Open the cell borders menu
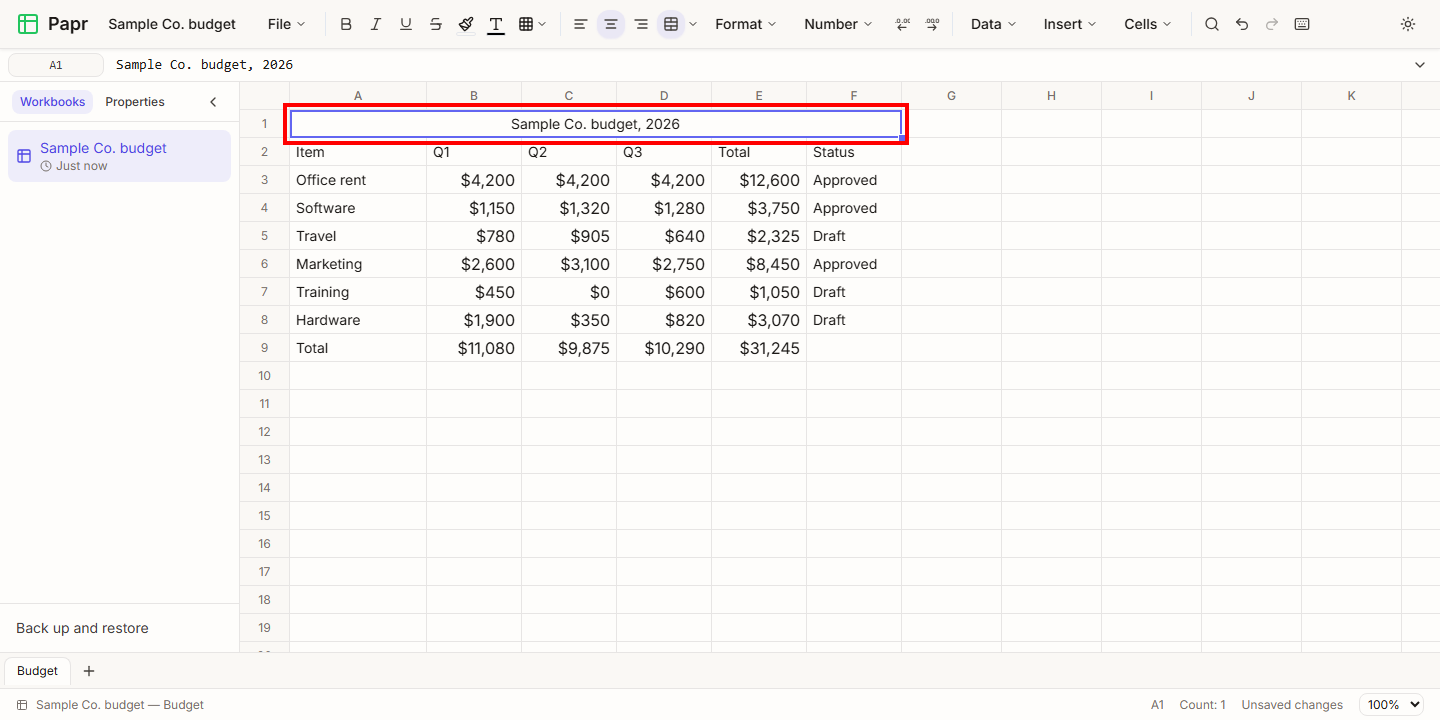This screenshot has height=720, width=1440. 533,24
